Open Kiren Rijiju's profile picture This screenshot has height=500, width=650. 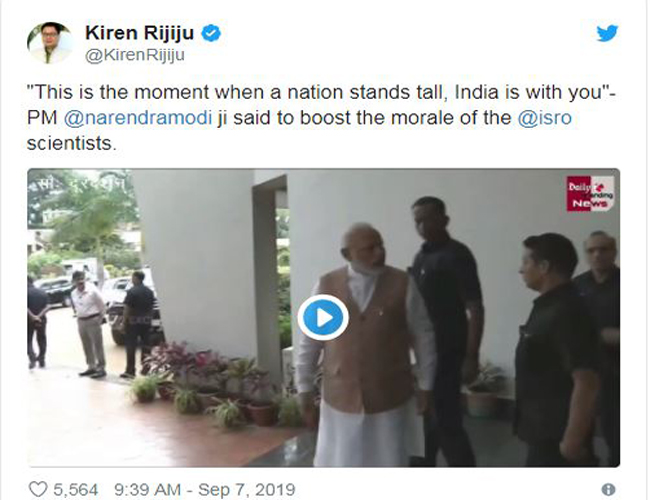50,43
